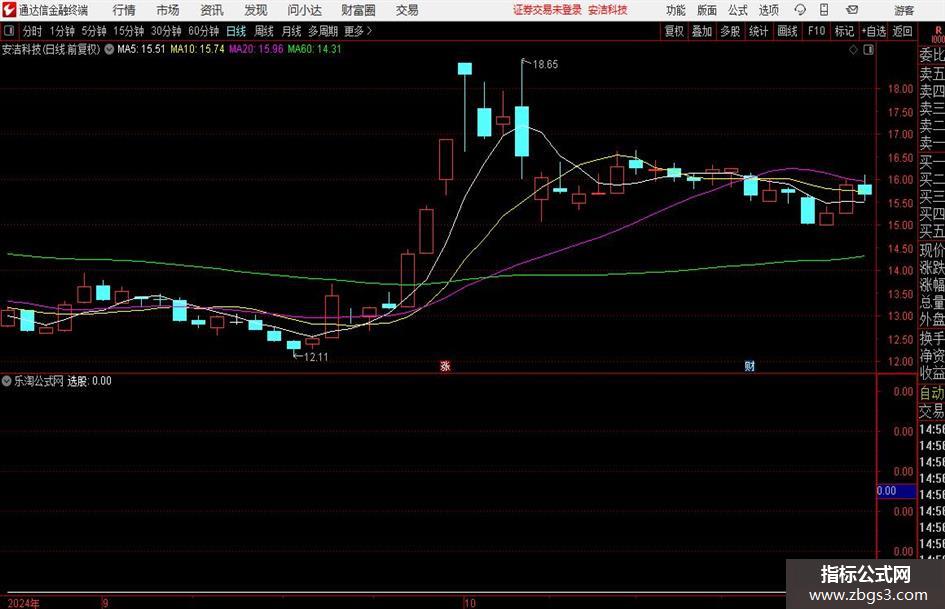The image size is (945, 609).
Task: Click the MA5: 15.51 value label
Action: coord(141,49)
